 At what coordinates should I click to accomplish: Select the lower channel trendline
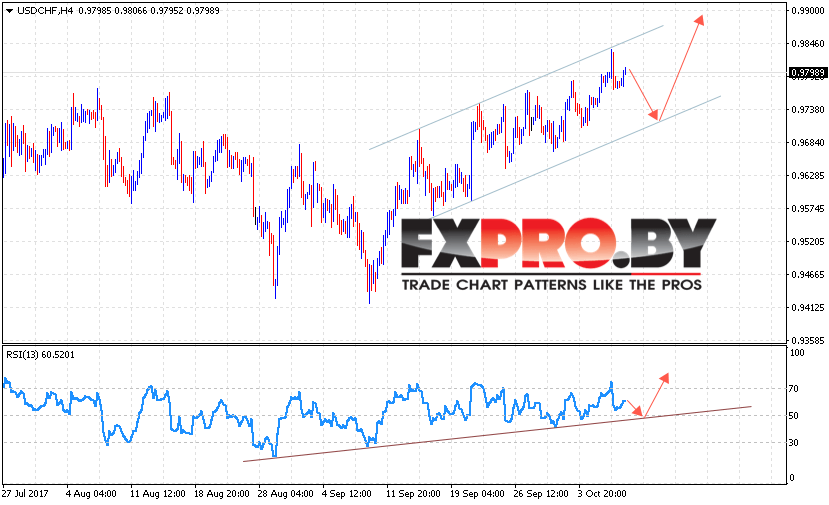[x=576, y=157]
